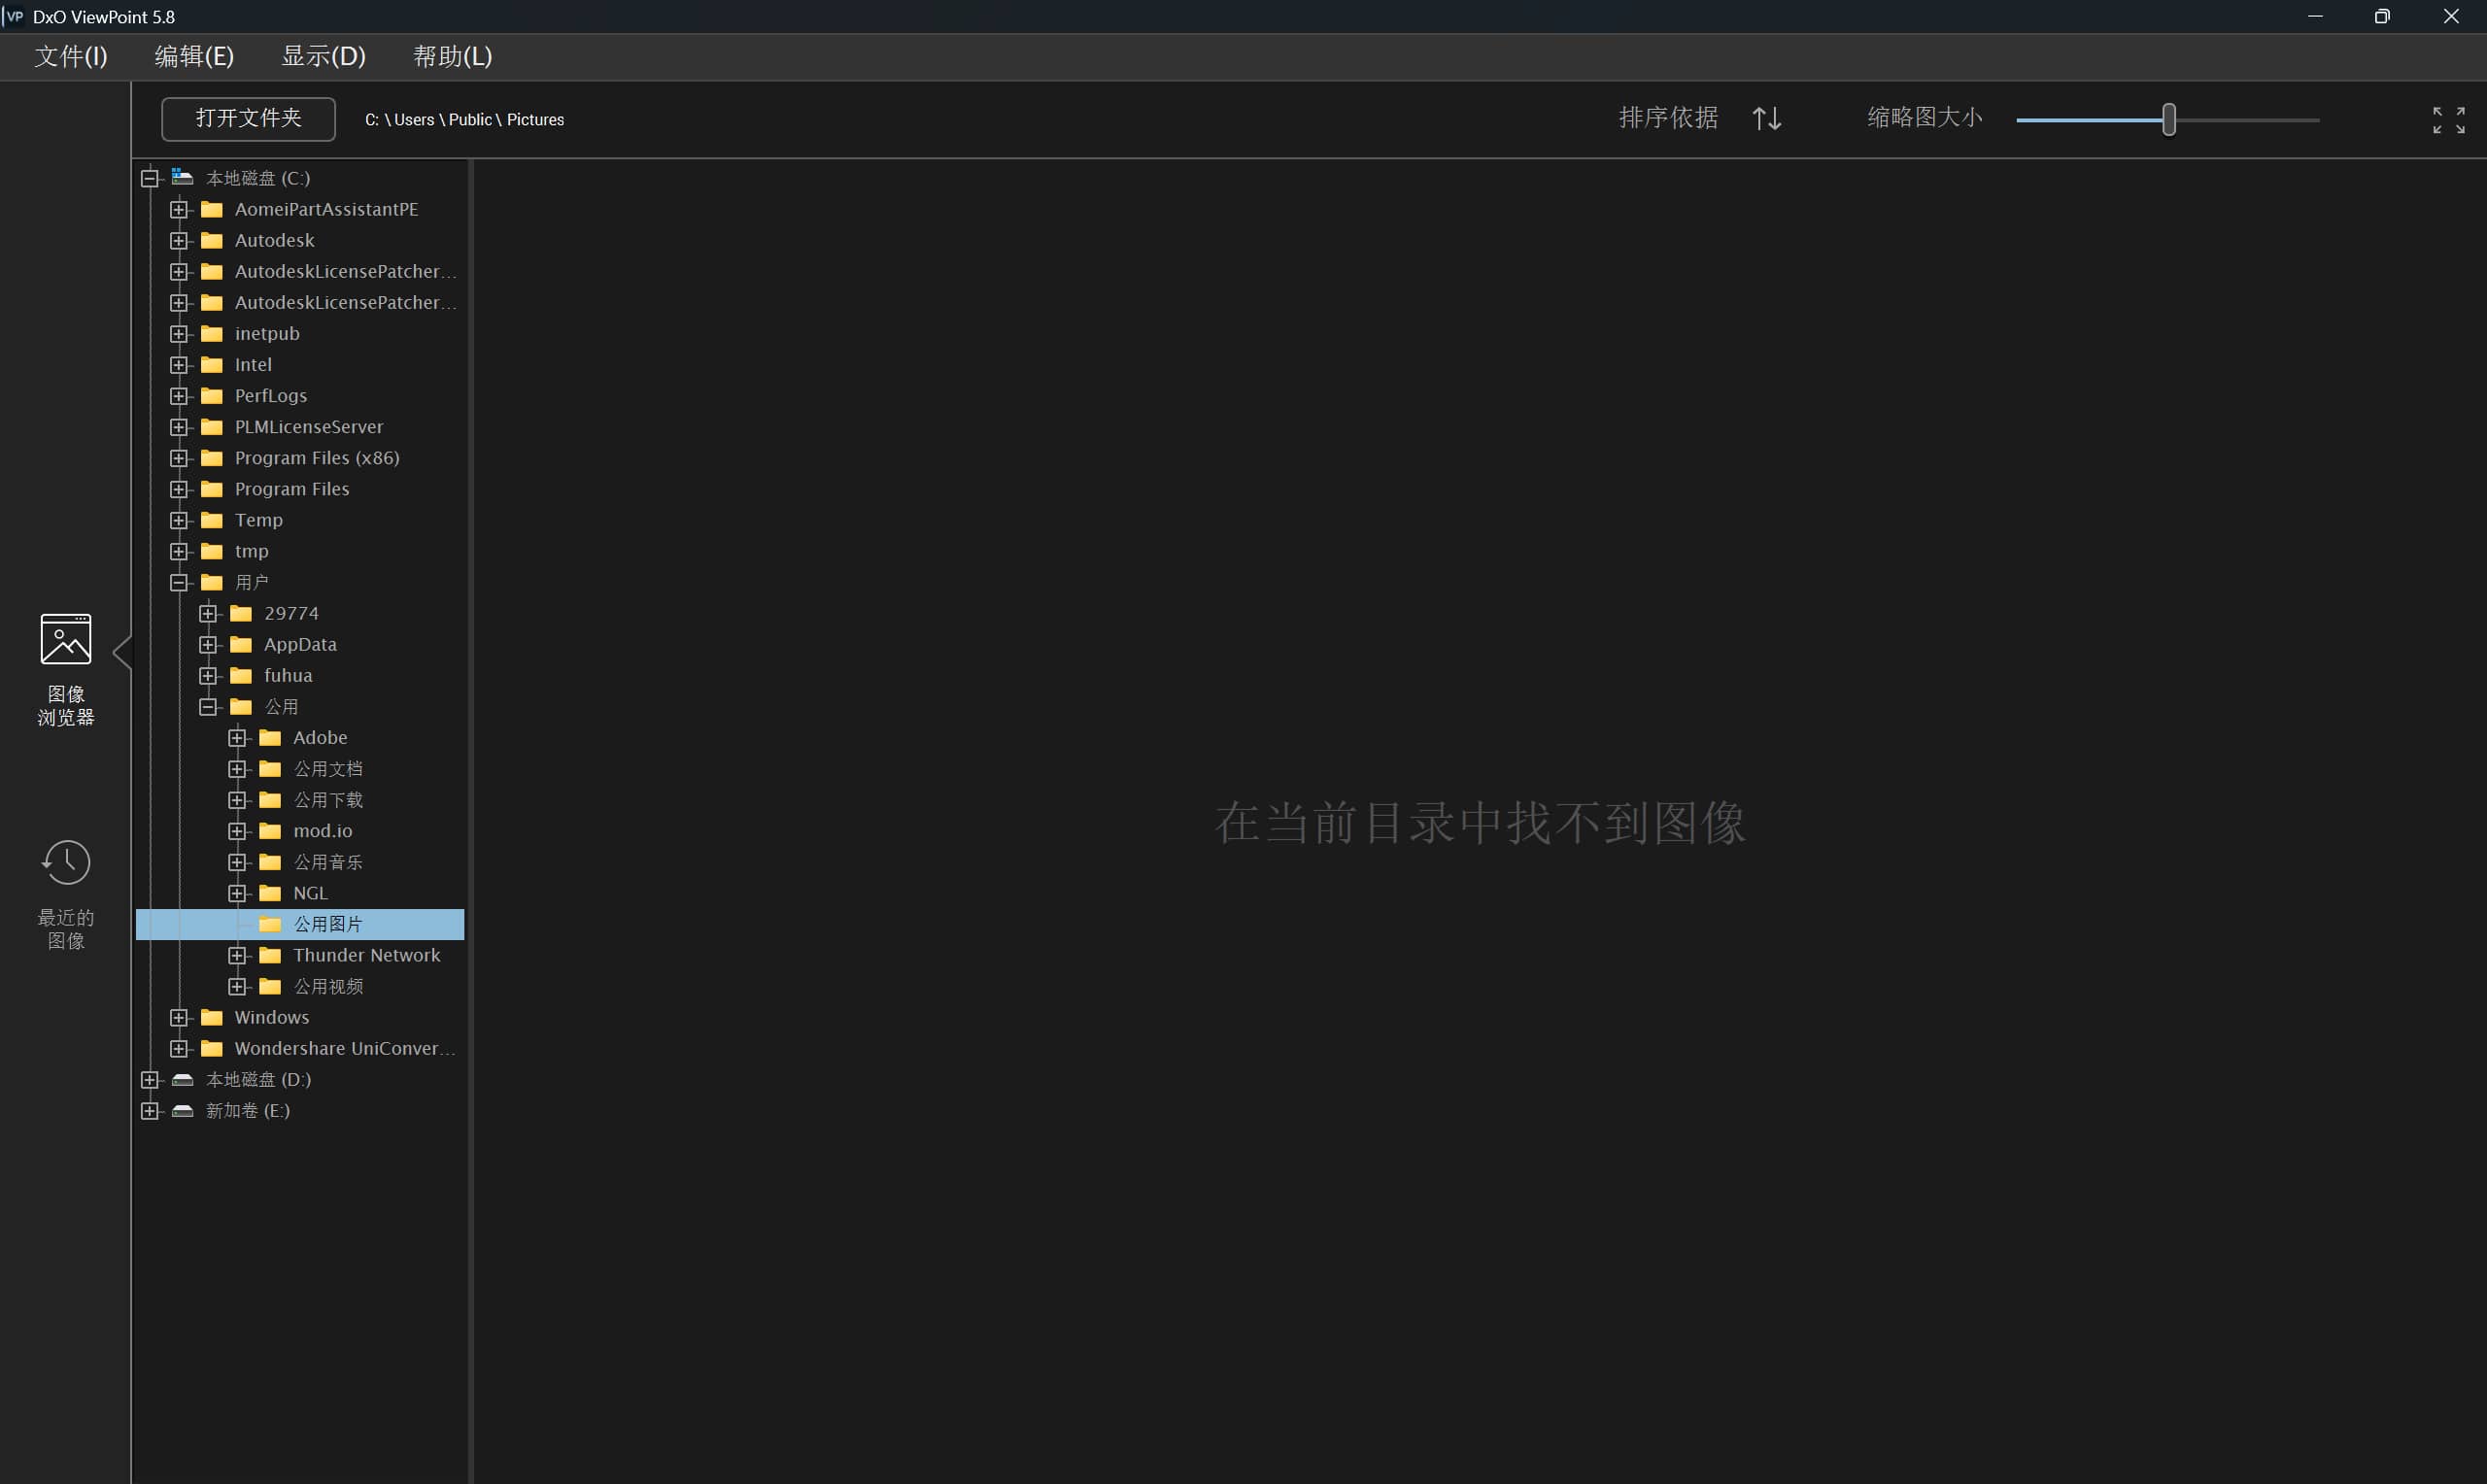Open the 文件 menu
Screen dimensions: 2487x1484
pyautogui.click(x=70, y=57)
